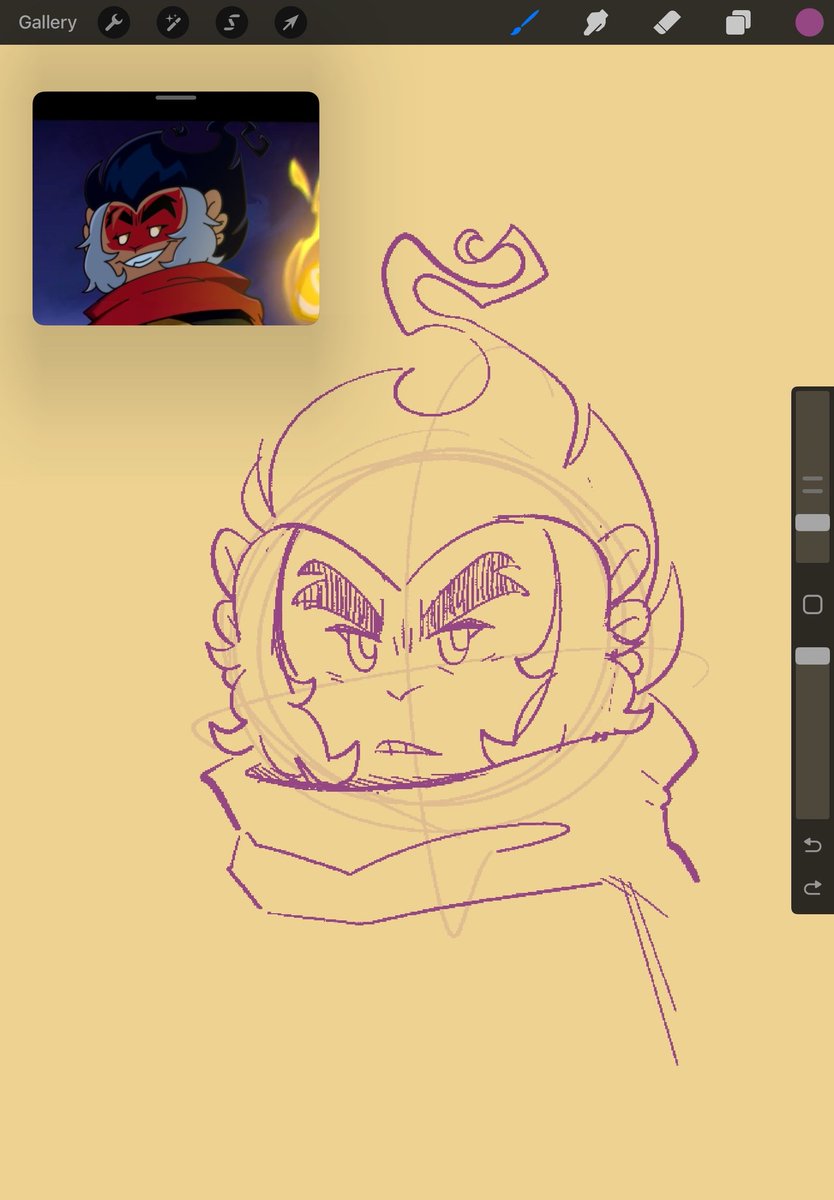This screenshot has height=1200, width=834.
Task: Tap the reference window grab handle
Action: tap(176, 98)
